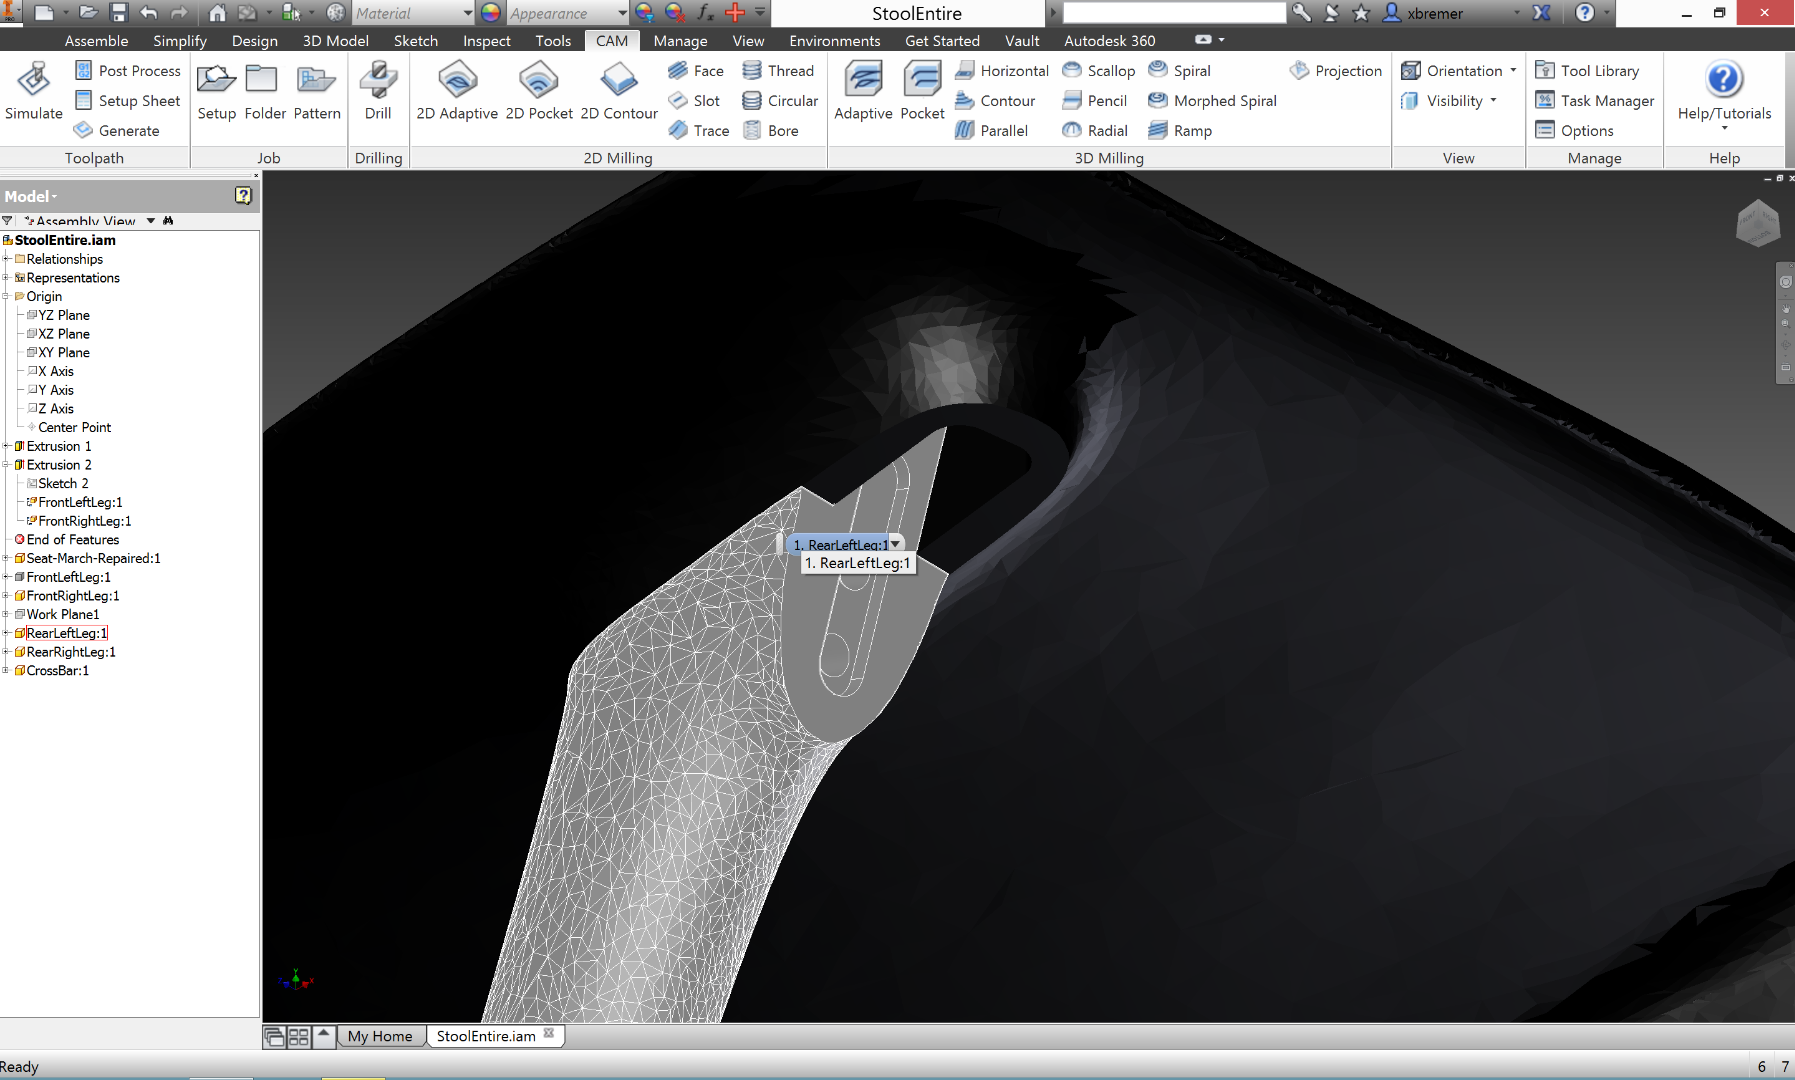Save the document with Save icon
Viewport: 1795px width, 1080px height.
[118, 13]
